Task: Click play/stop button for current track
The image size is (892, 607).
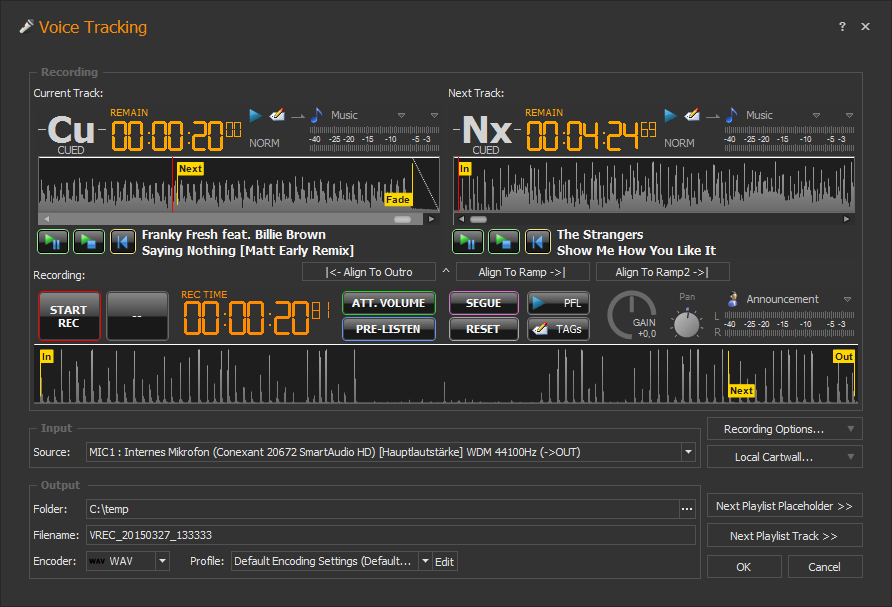Action: (88, 241)
